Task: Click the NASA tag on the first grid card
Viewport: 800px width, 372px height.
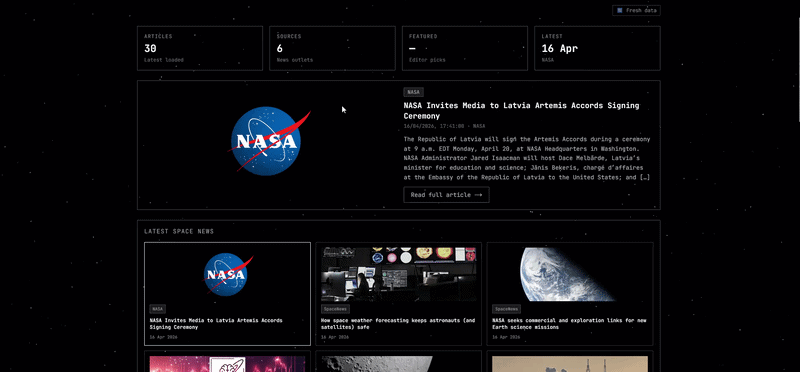Action: [158, 309]
